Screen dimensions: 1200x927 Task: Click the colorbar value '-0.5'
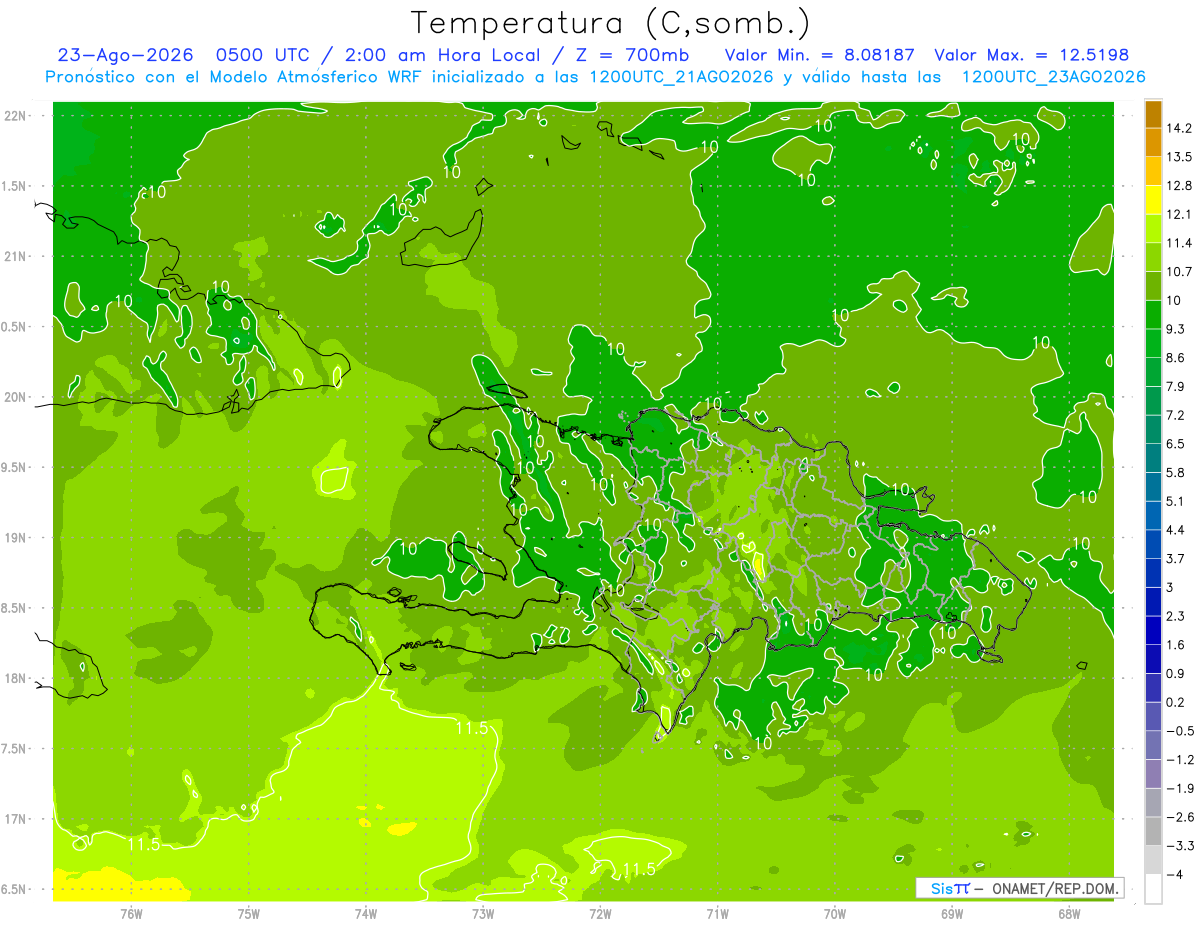tap(1180, 731)
